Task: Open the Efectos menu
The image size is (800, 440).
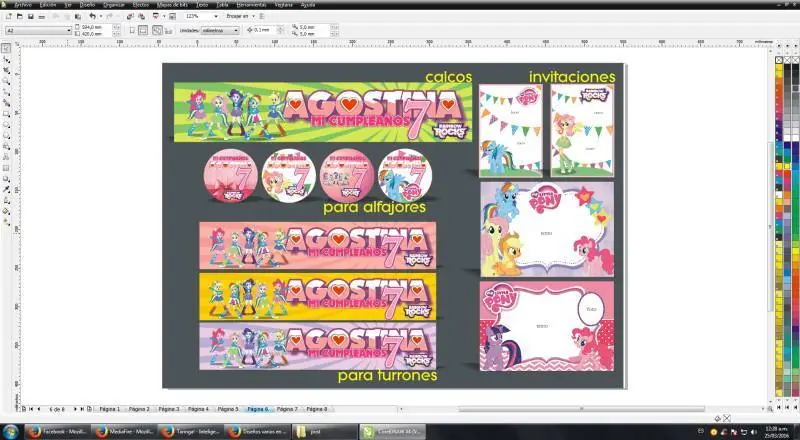Action: point(141,5)
